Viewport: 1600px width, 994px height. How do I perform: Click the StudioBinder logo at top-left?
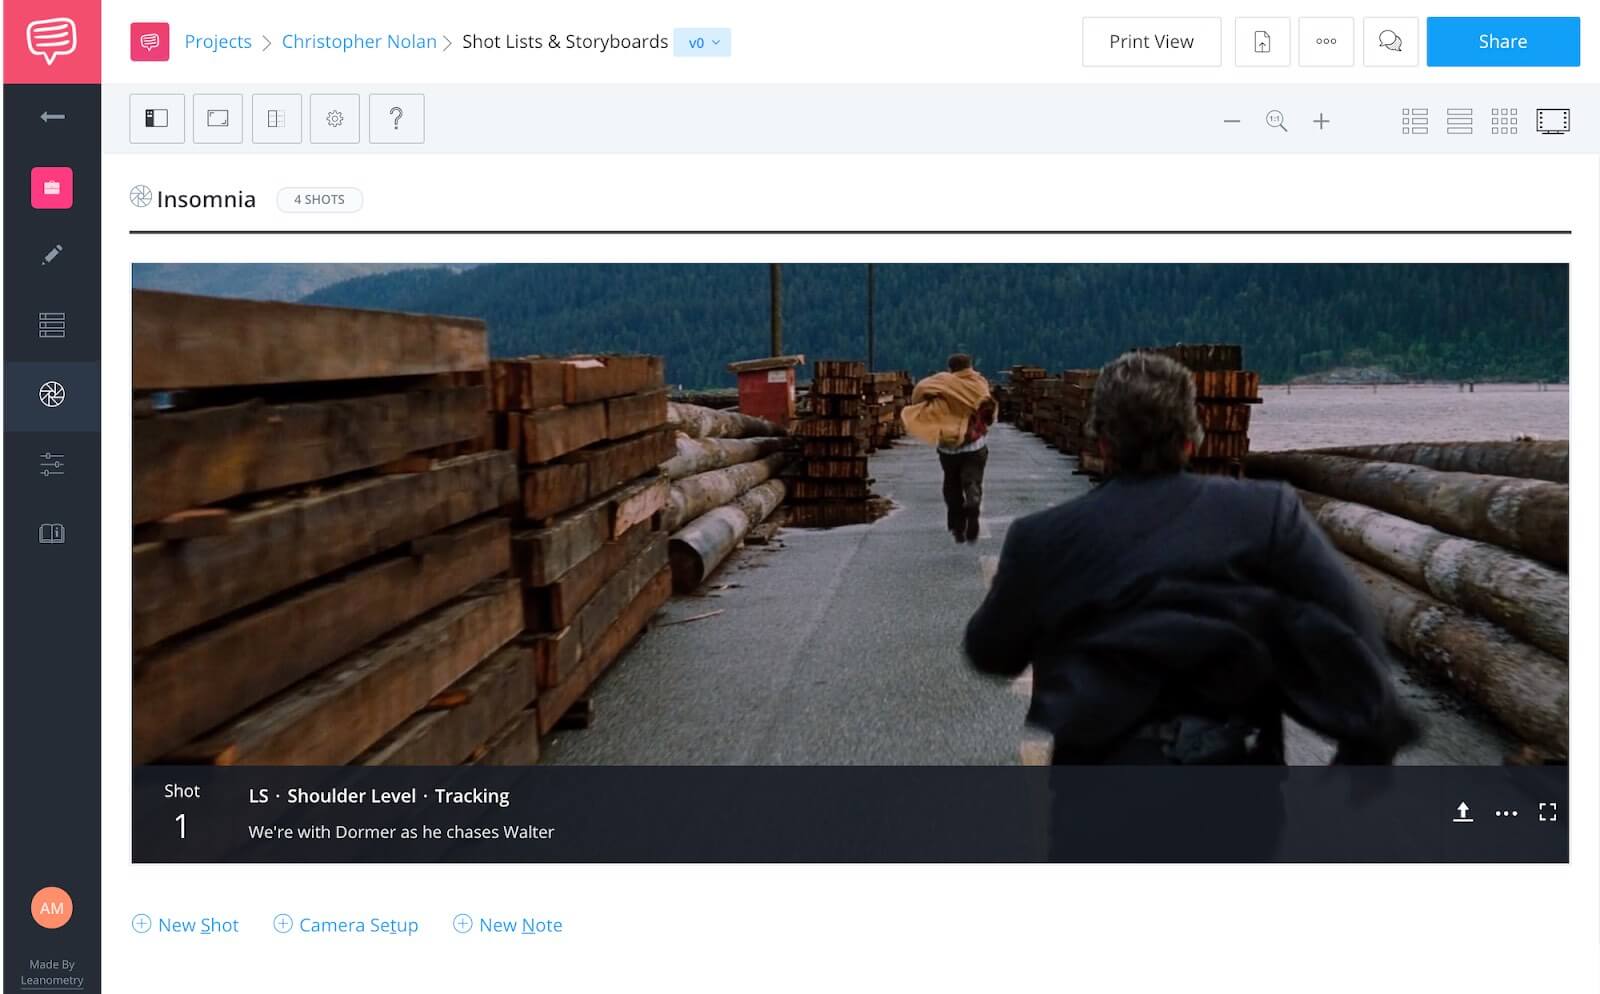click(x=51, y=41)
